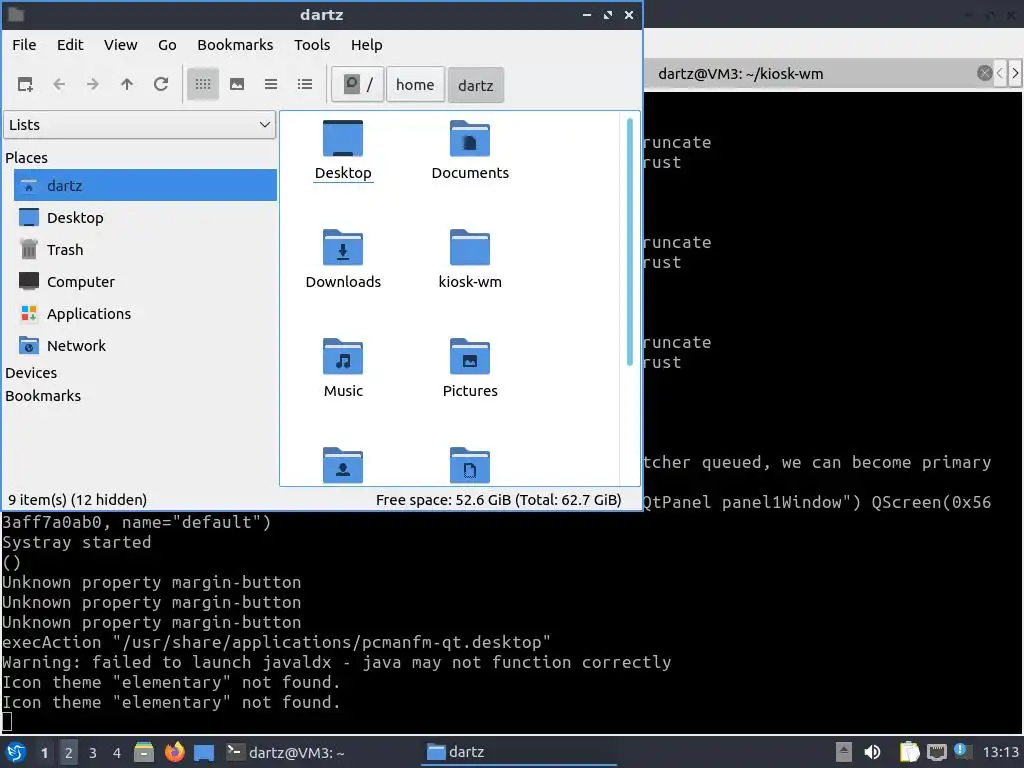Select the Downloads folder icon
Image resolution: width=1024 pixels, height=768 pixels.
[x=343, y=259]
